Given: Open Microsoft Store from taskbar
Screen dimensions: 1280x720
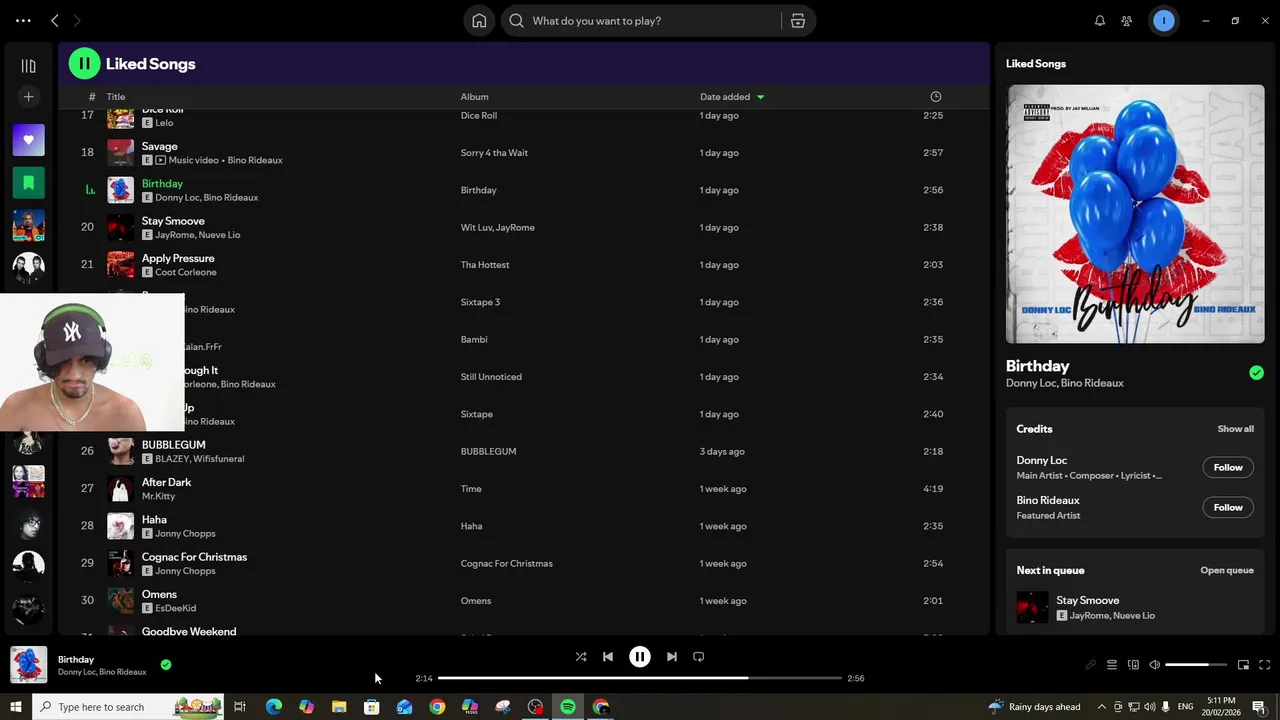Looking at the screenshot, I should tap(371, 707).
